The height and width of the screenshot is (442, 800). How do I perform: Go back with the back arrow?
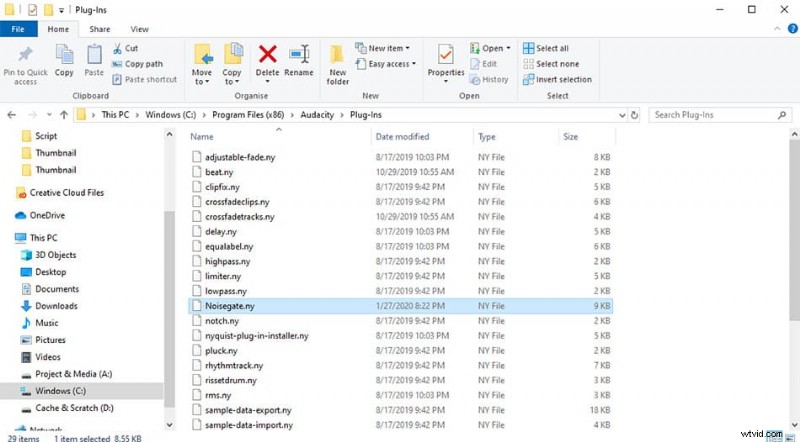tap(12, 115)
